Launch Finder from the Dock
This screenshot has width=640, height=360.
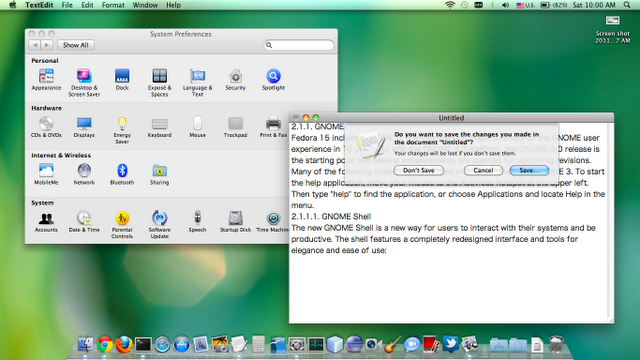85,344
